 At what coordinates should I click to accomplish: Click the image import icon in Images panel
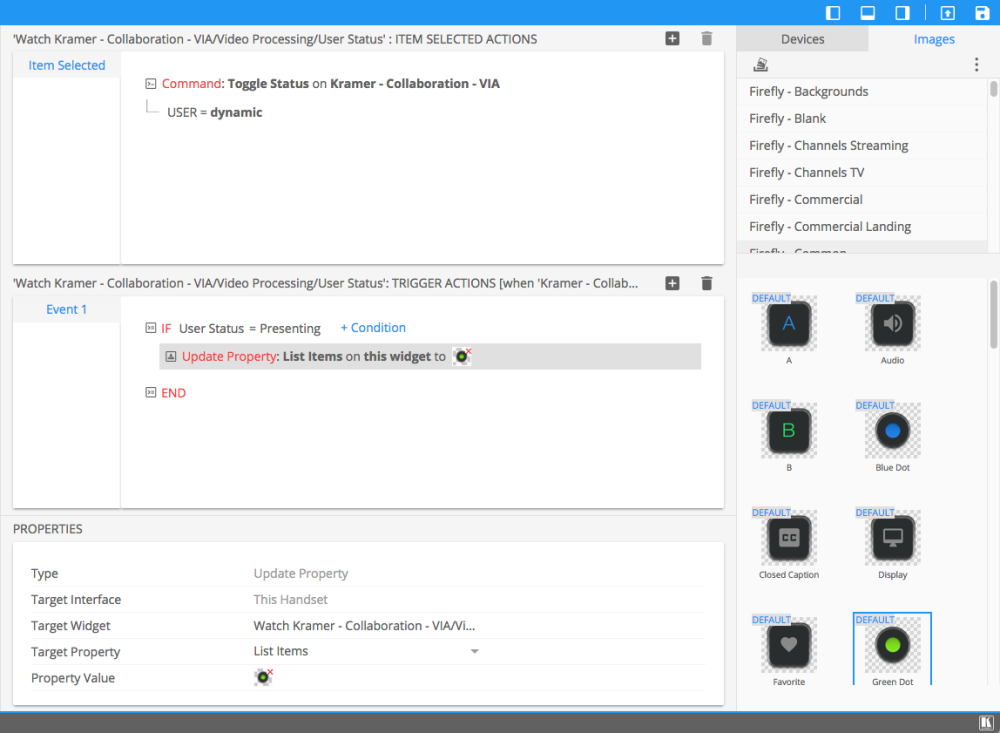point(760,64)
